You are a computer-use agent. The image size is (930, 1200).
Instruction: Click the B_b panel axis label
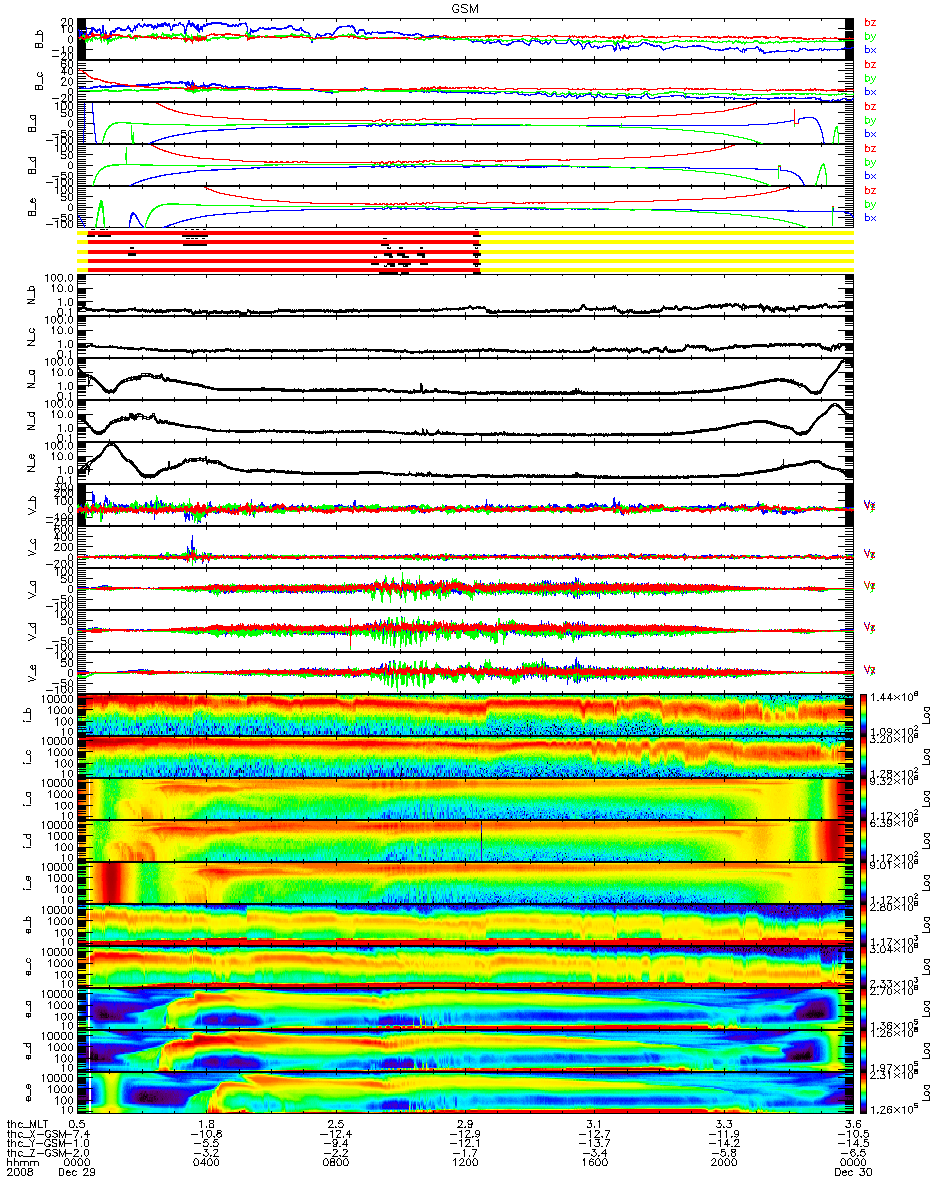(x=41, y=39)
